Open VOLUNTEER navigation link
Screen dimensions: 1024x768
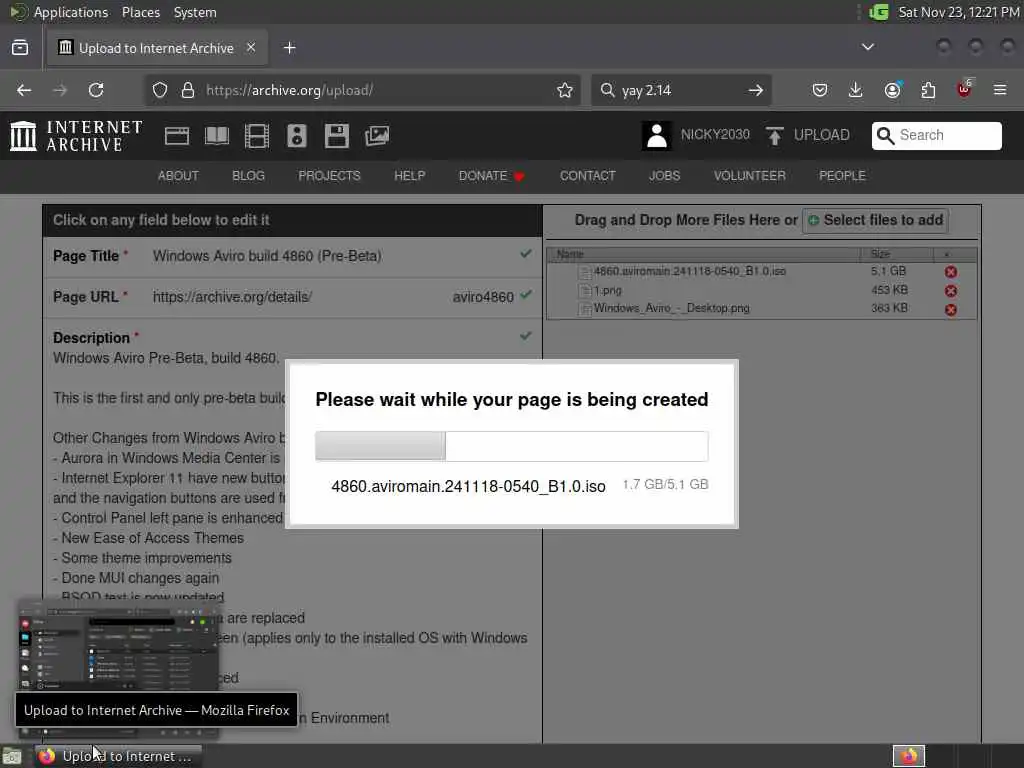tap(749, 176)
